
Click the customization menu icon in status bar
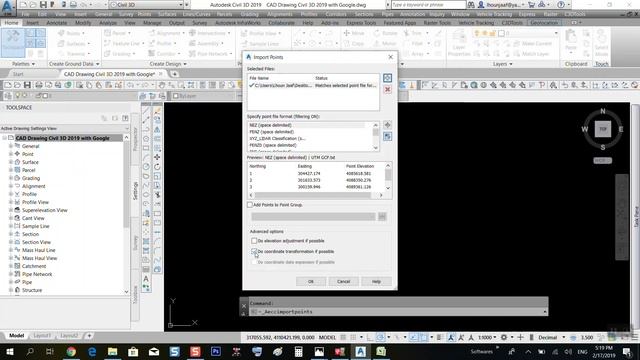[635, 338]
